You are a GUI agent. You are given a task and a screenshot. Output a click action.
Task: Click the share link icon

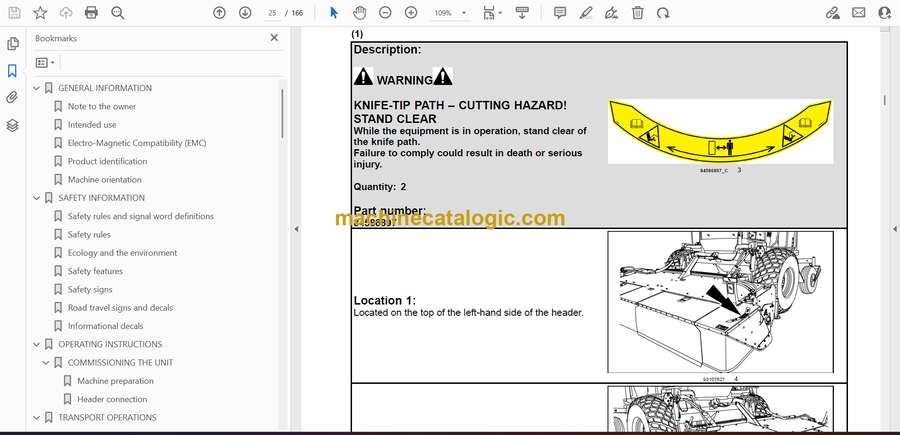click(832, 13)
